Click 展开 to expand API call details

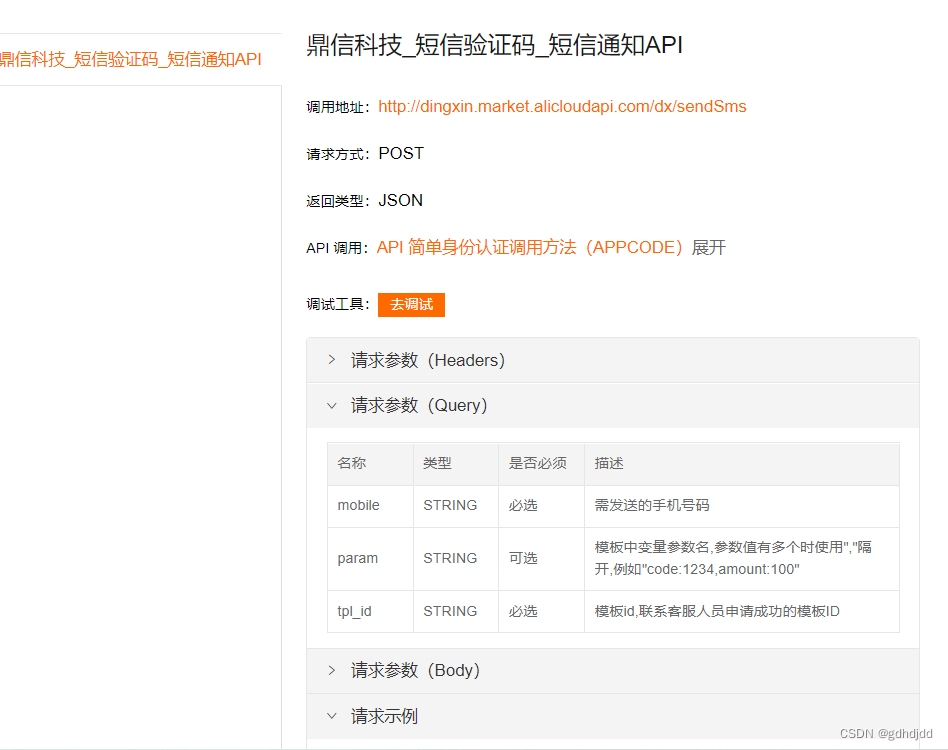709,247
